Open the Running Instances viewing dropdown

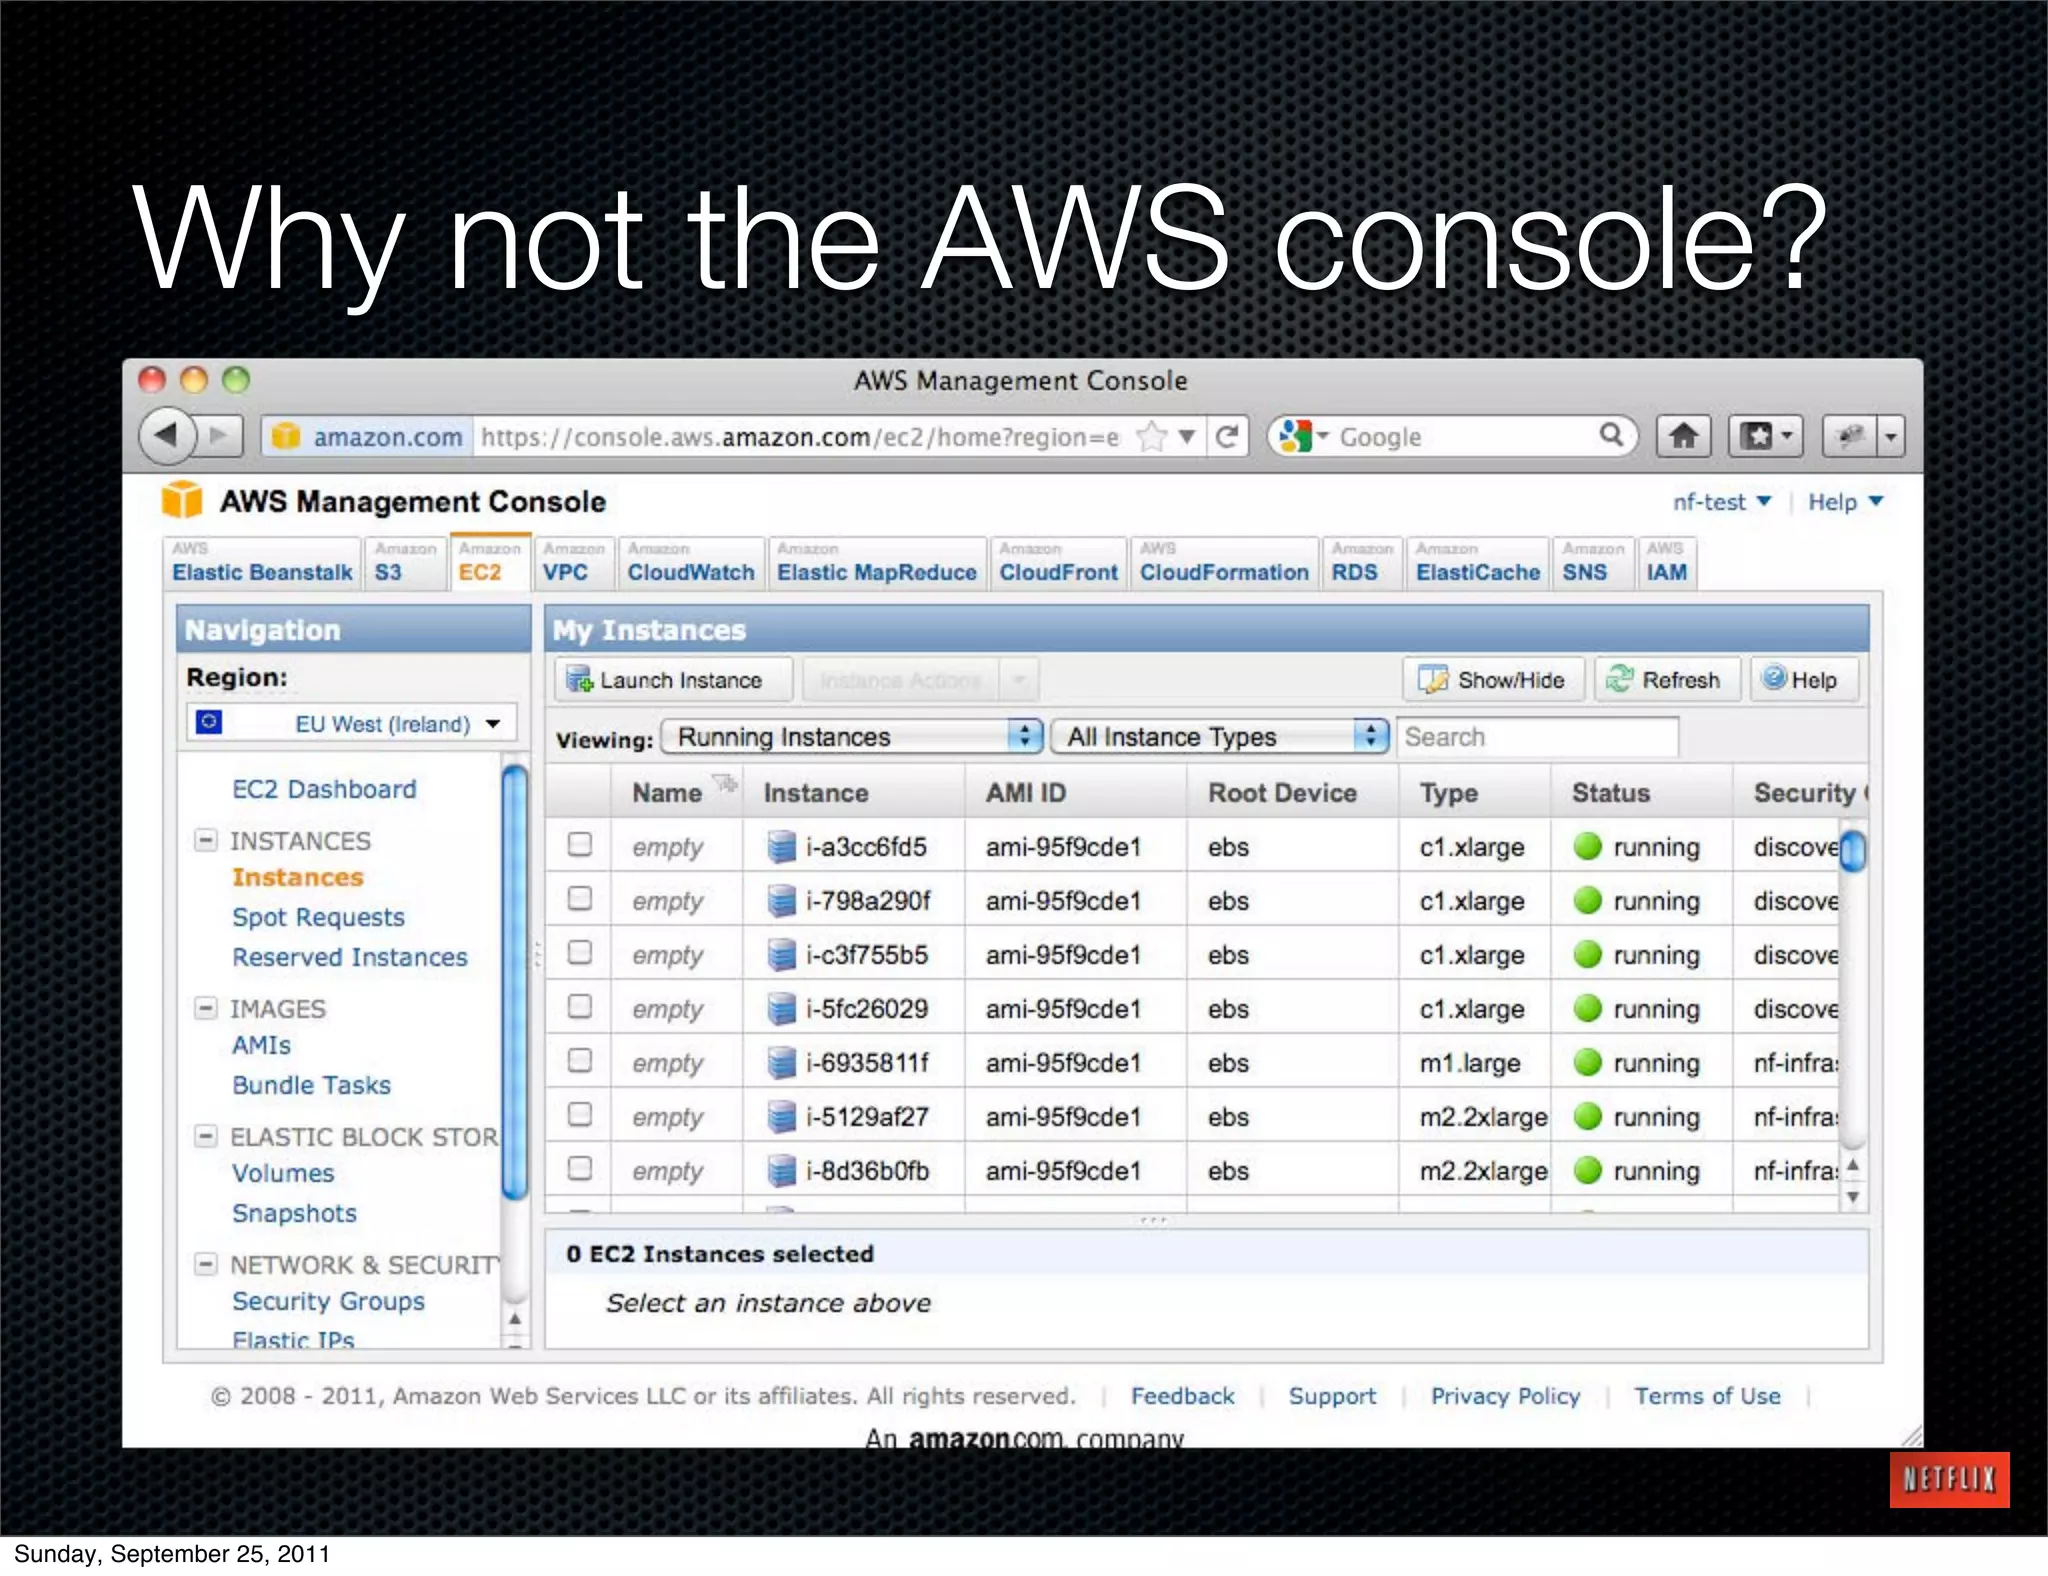[x=853, y=737]
